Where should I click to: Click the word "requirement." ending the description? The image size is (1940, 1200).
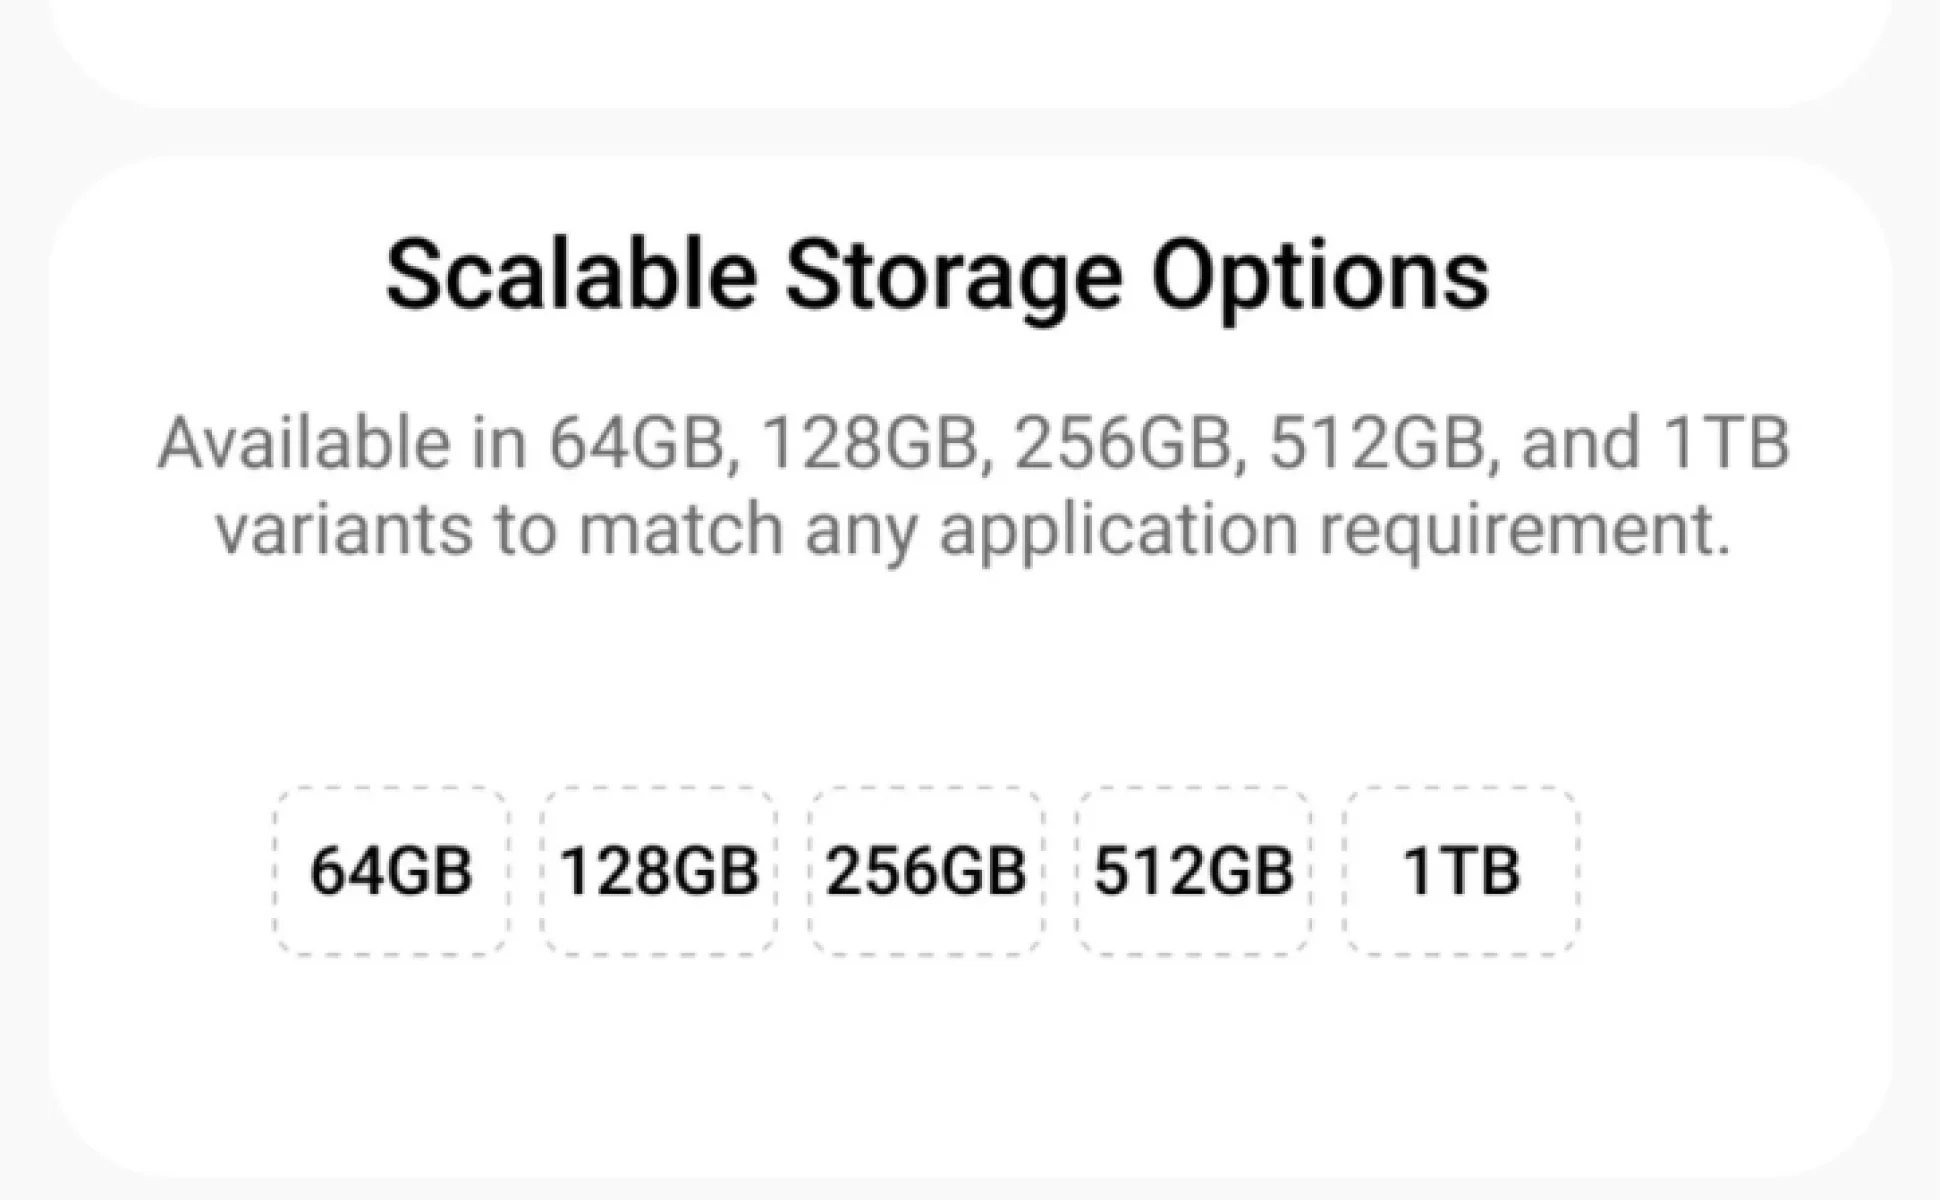point(1524,529)
